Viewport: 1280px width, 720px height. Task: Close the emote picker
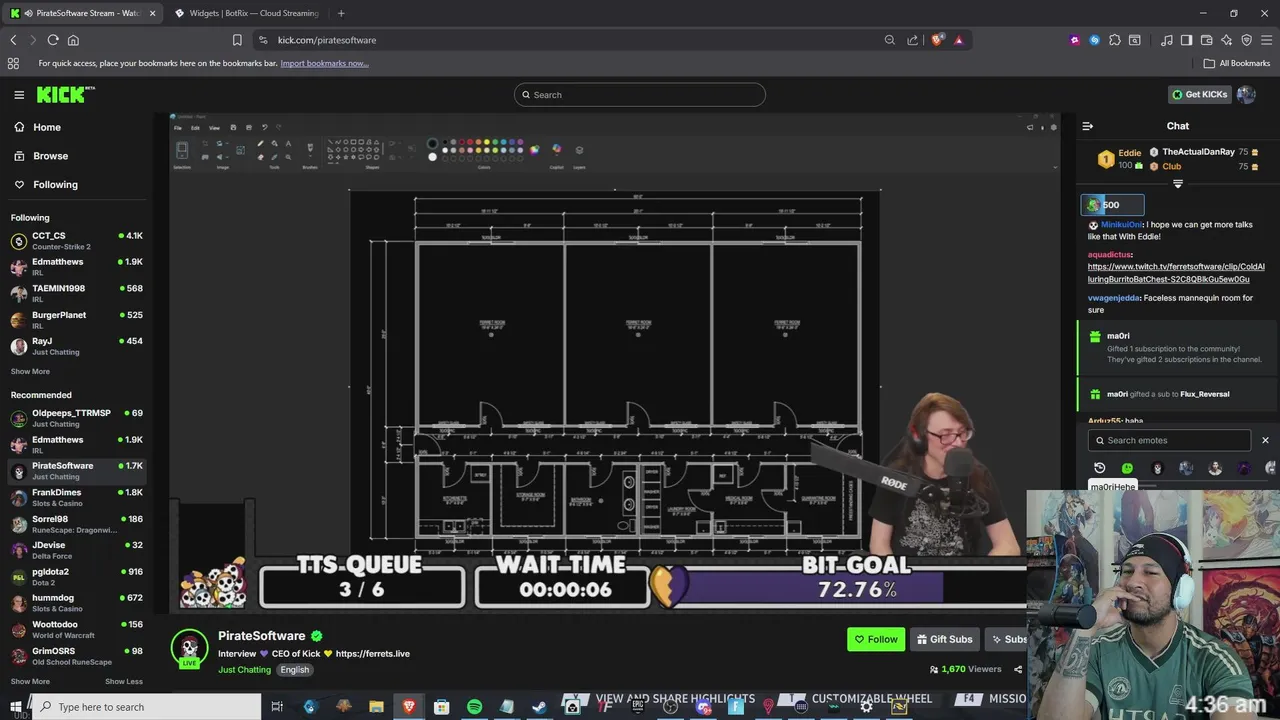point(1265,440)
